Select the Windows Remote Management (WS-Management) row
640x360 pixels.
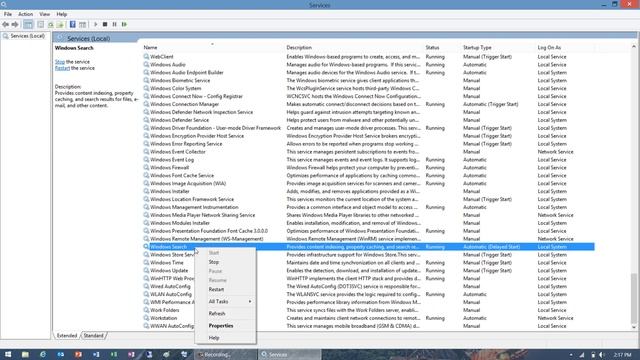pyautogui.click(x=369, y=239)
